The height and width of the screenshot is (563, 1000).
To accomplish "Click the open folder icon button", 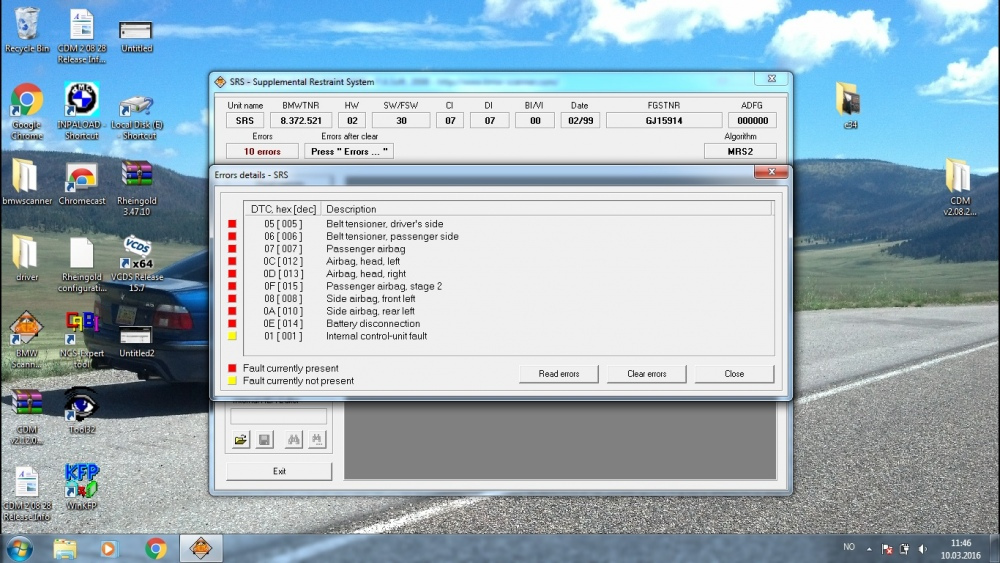I will point(241,440).
